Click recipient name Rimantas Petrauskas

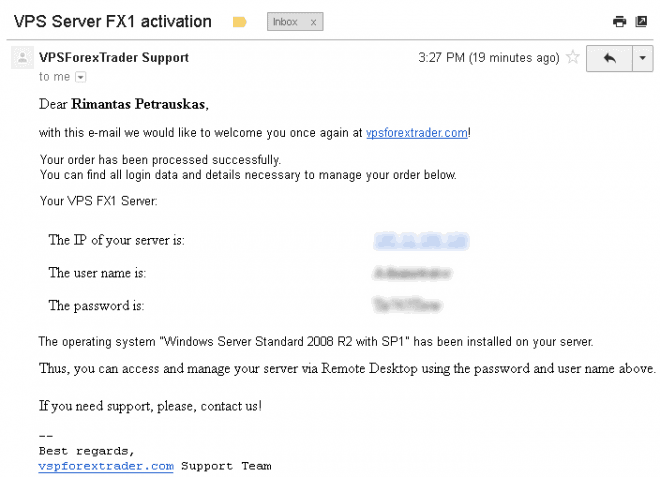pyautogui.click(x=138, y=104)
